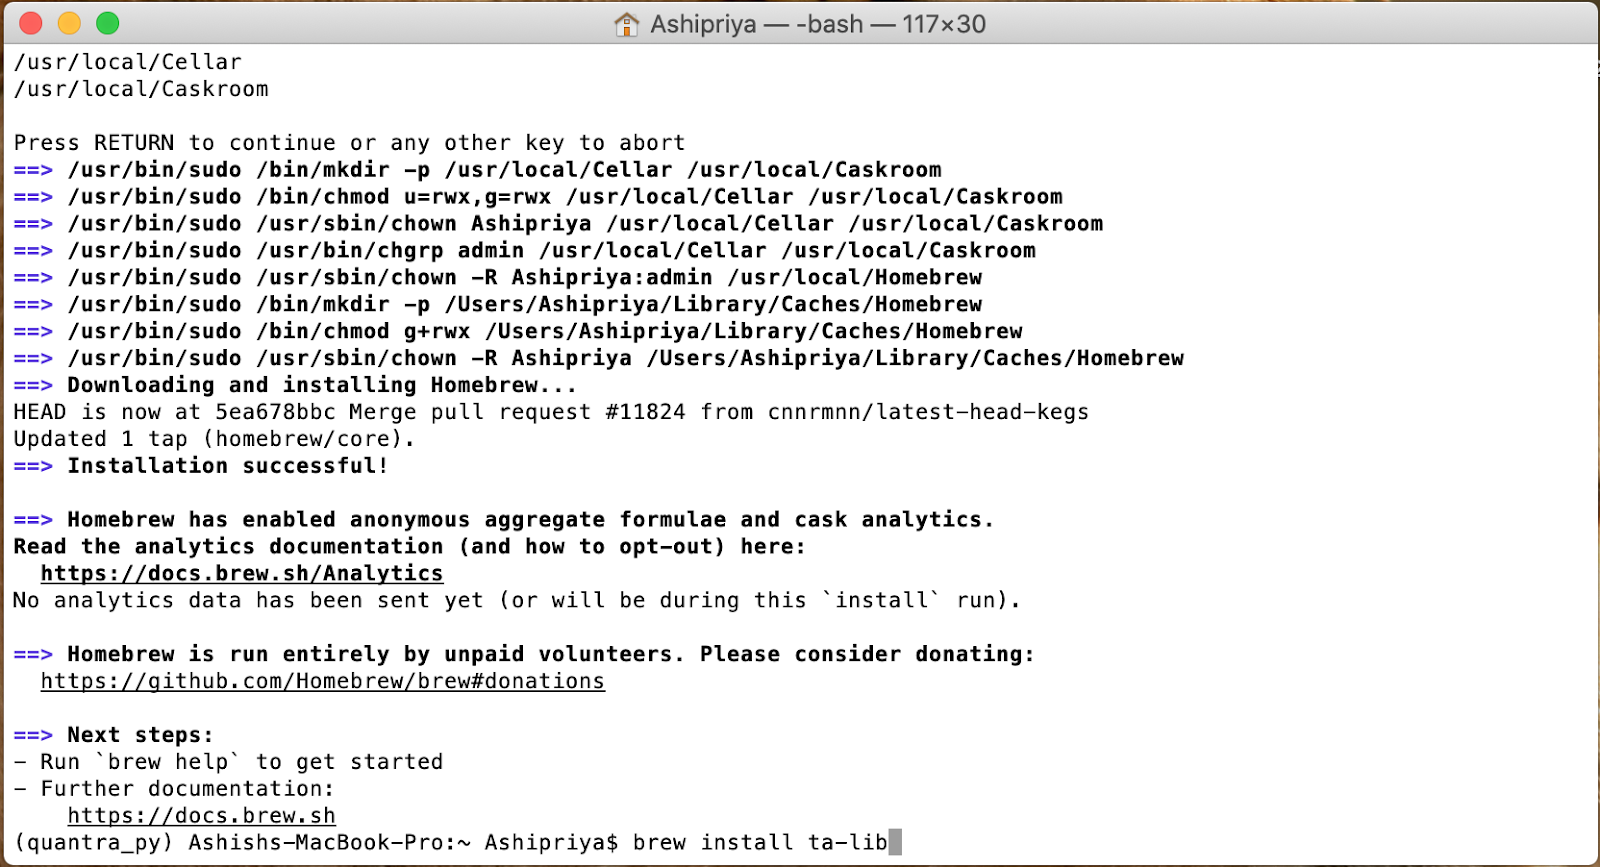The image size is (1600, 867).
Task: Click the arrow before Homebrew is run entirely
Action: 33,654
